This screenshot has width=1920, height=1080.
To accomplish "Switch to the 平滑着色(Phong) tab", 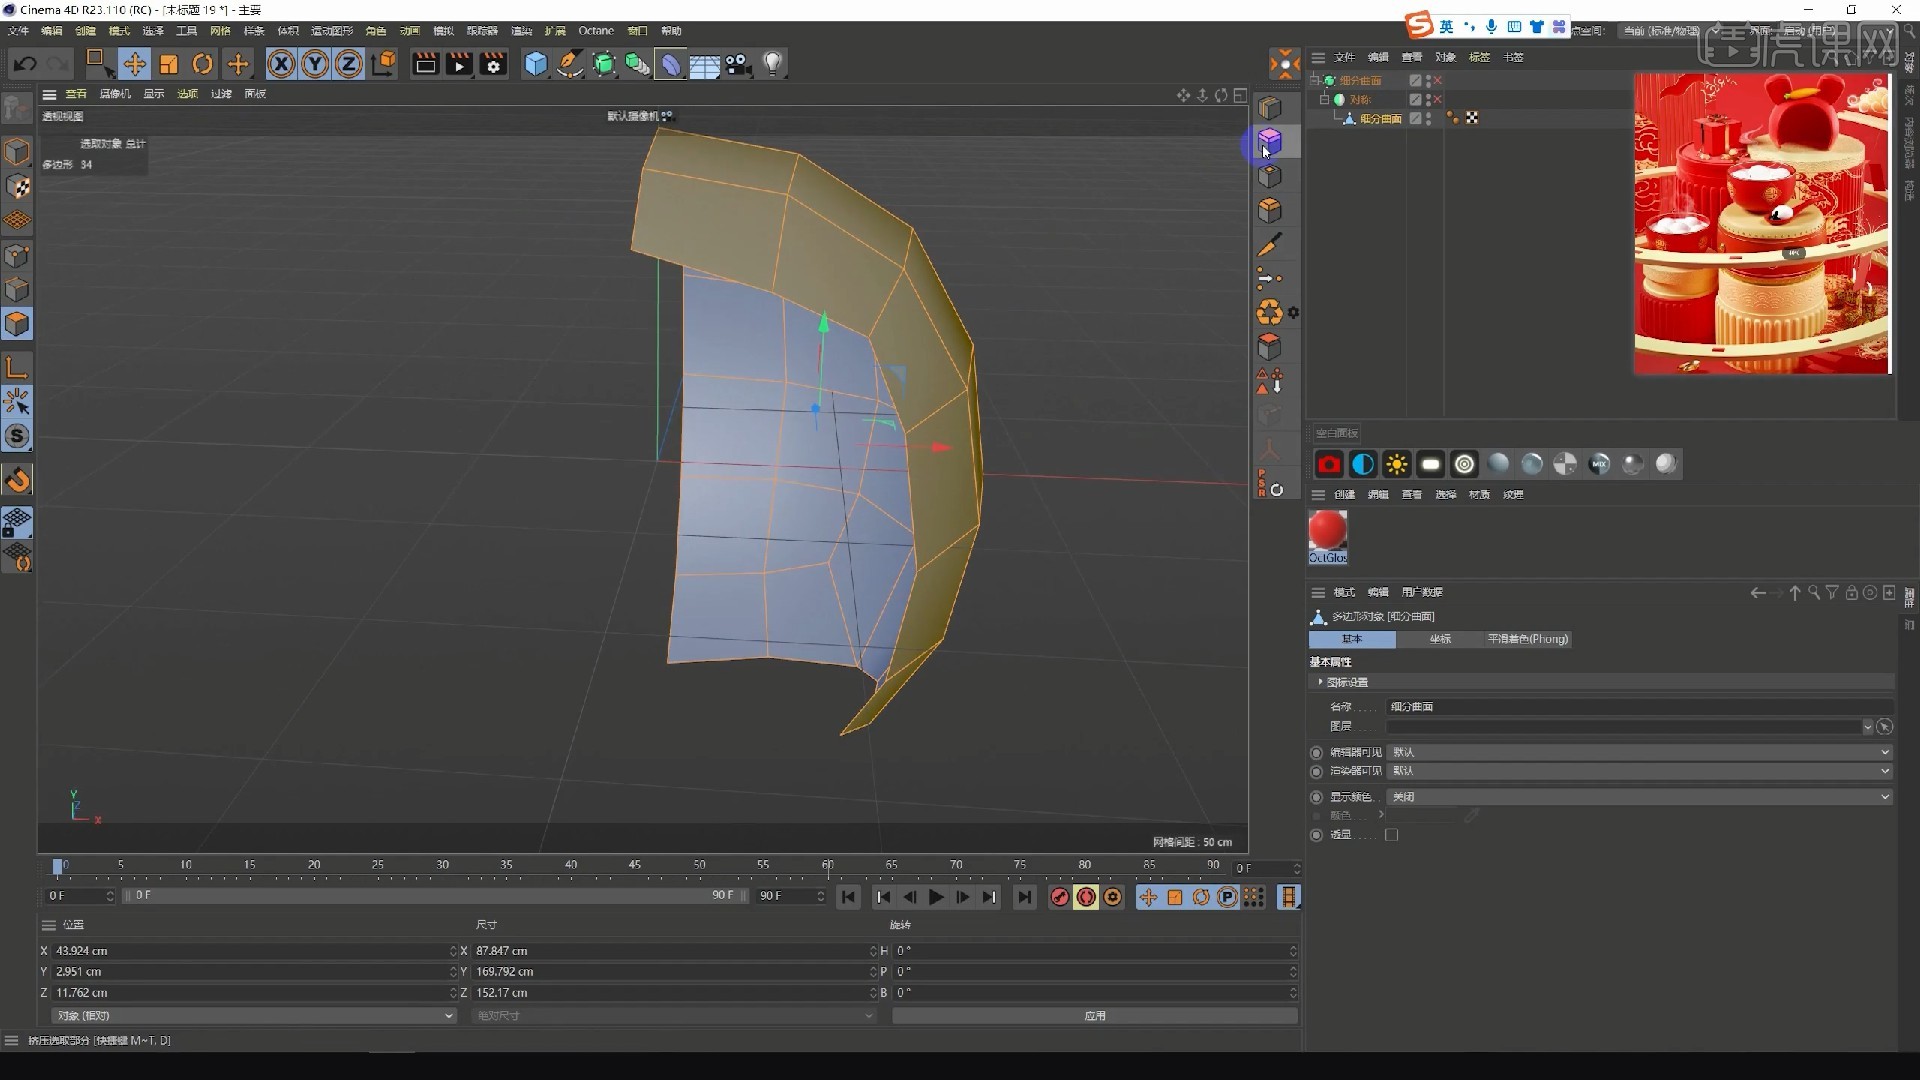I will pos(1528,639).
